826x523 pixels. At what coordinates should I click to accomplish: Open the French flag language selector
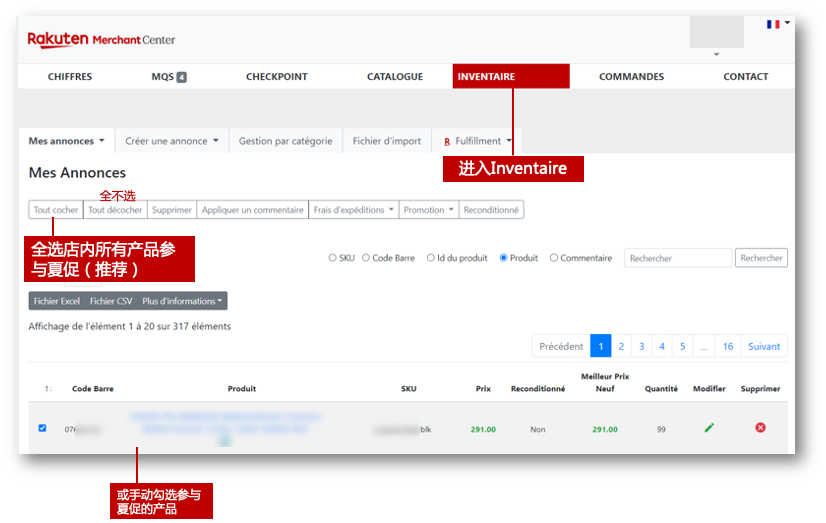(x=778, y=24)
